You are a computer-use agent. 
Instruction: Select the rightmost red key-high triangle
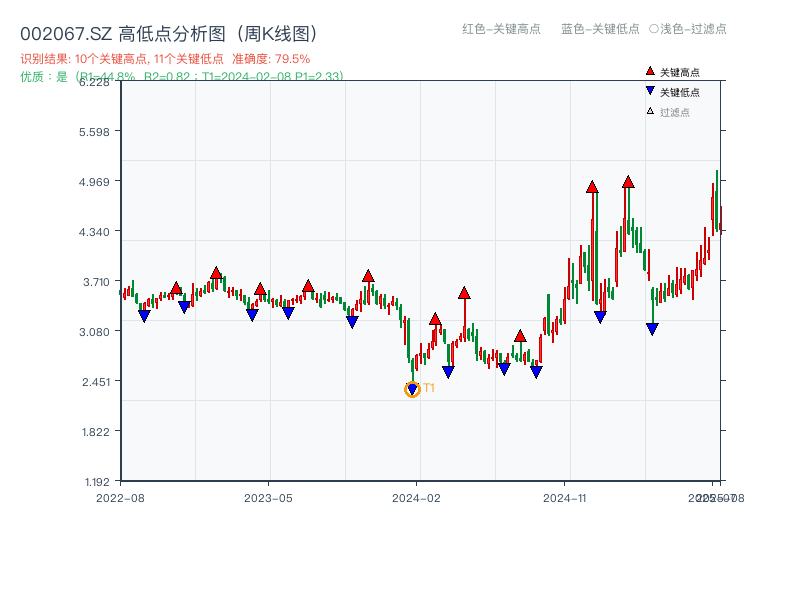click(628, 182)
